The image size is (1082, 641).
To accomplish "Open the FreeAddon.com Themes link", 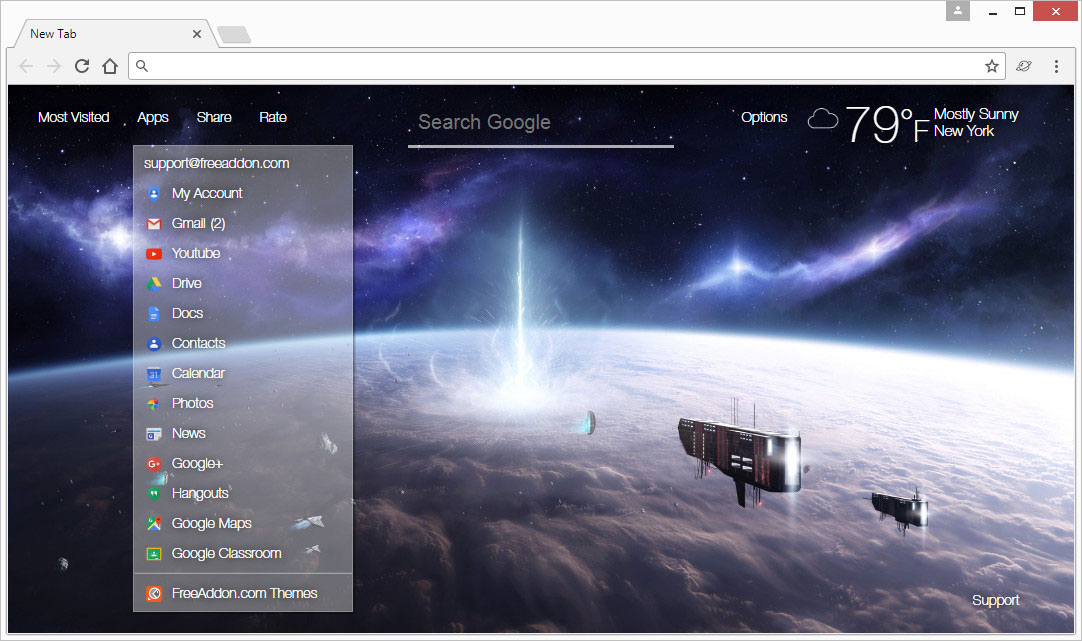I will tap(243, 593).
